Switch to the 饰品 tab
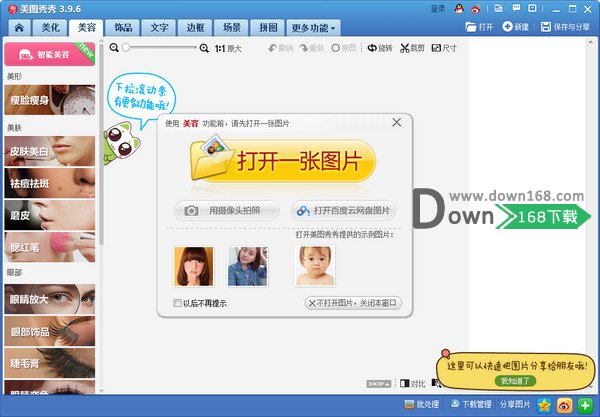The image size is (600, 417). pyautogui.click(x=123, y=28)
